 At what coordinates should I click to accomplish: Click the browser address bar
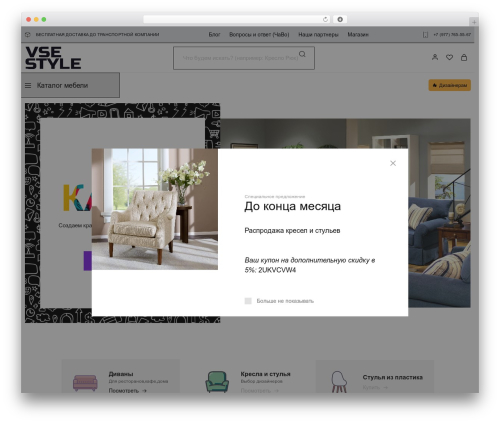(x=237, y=19)
